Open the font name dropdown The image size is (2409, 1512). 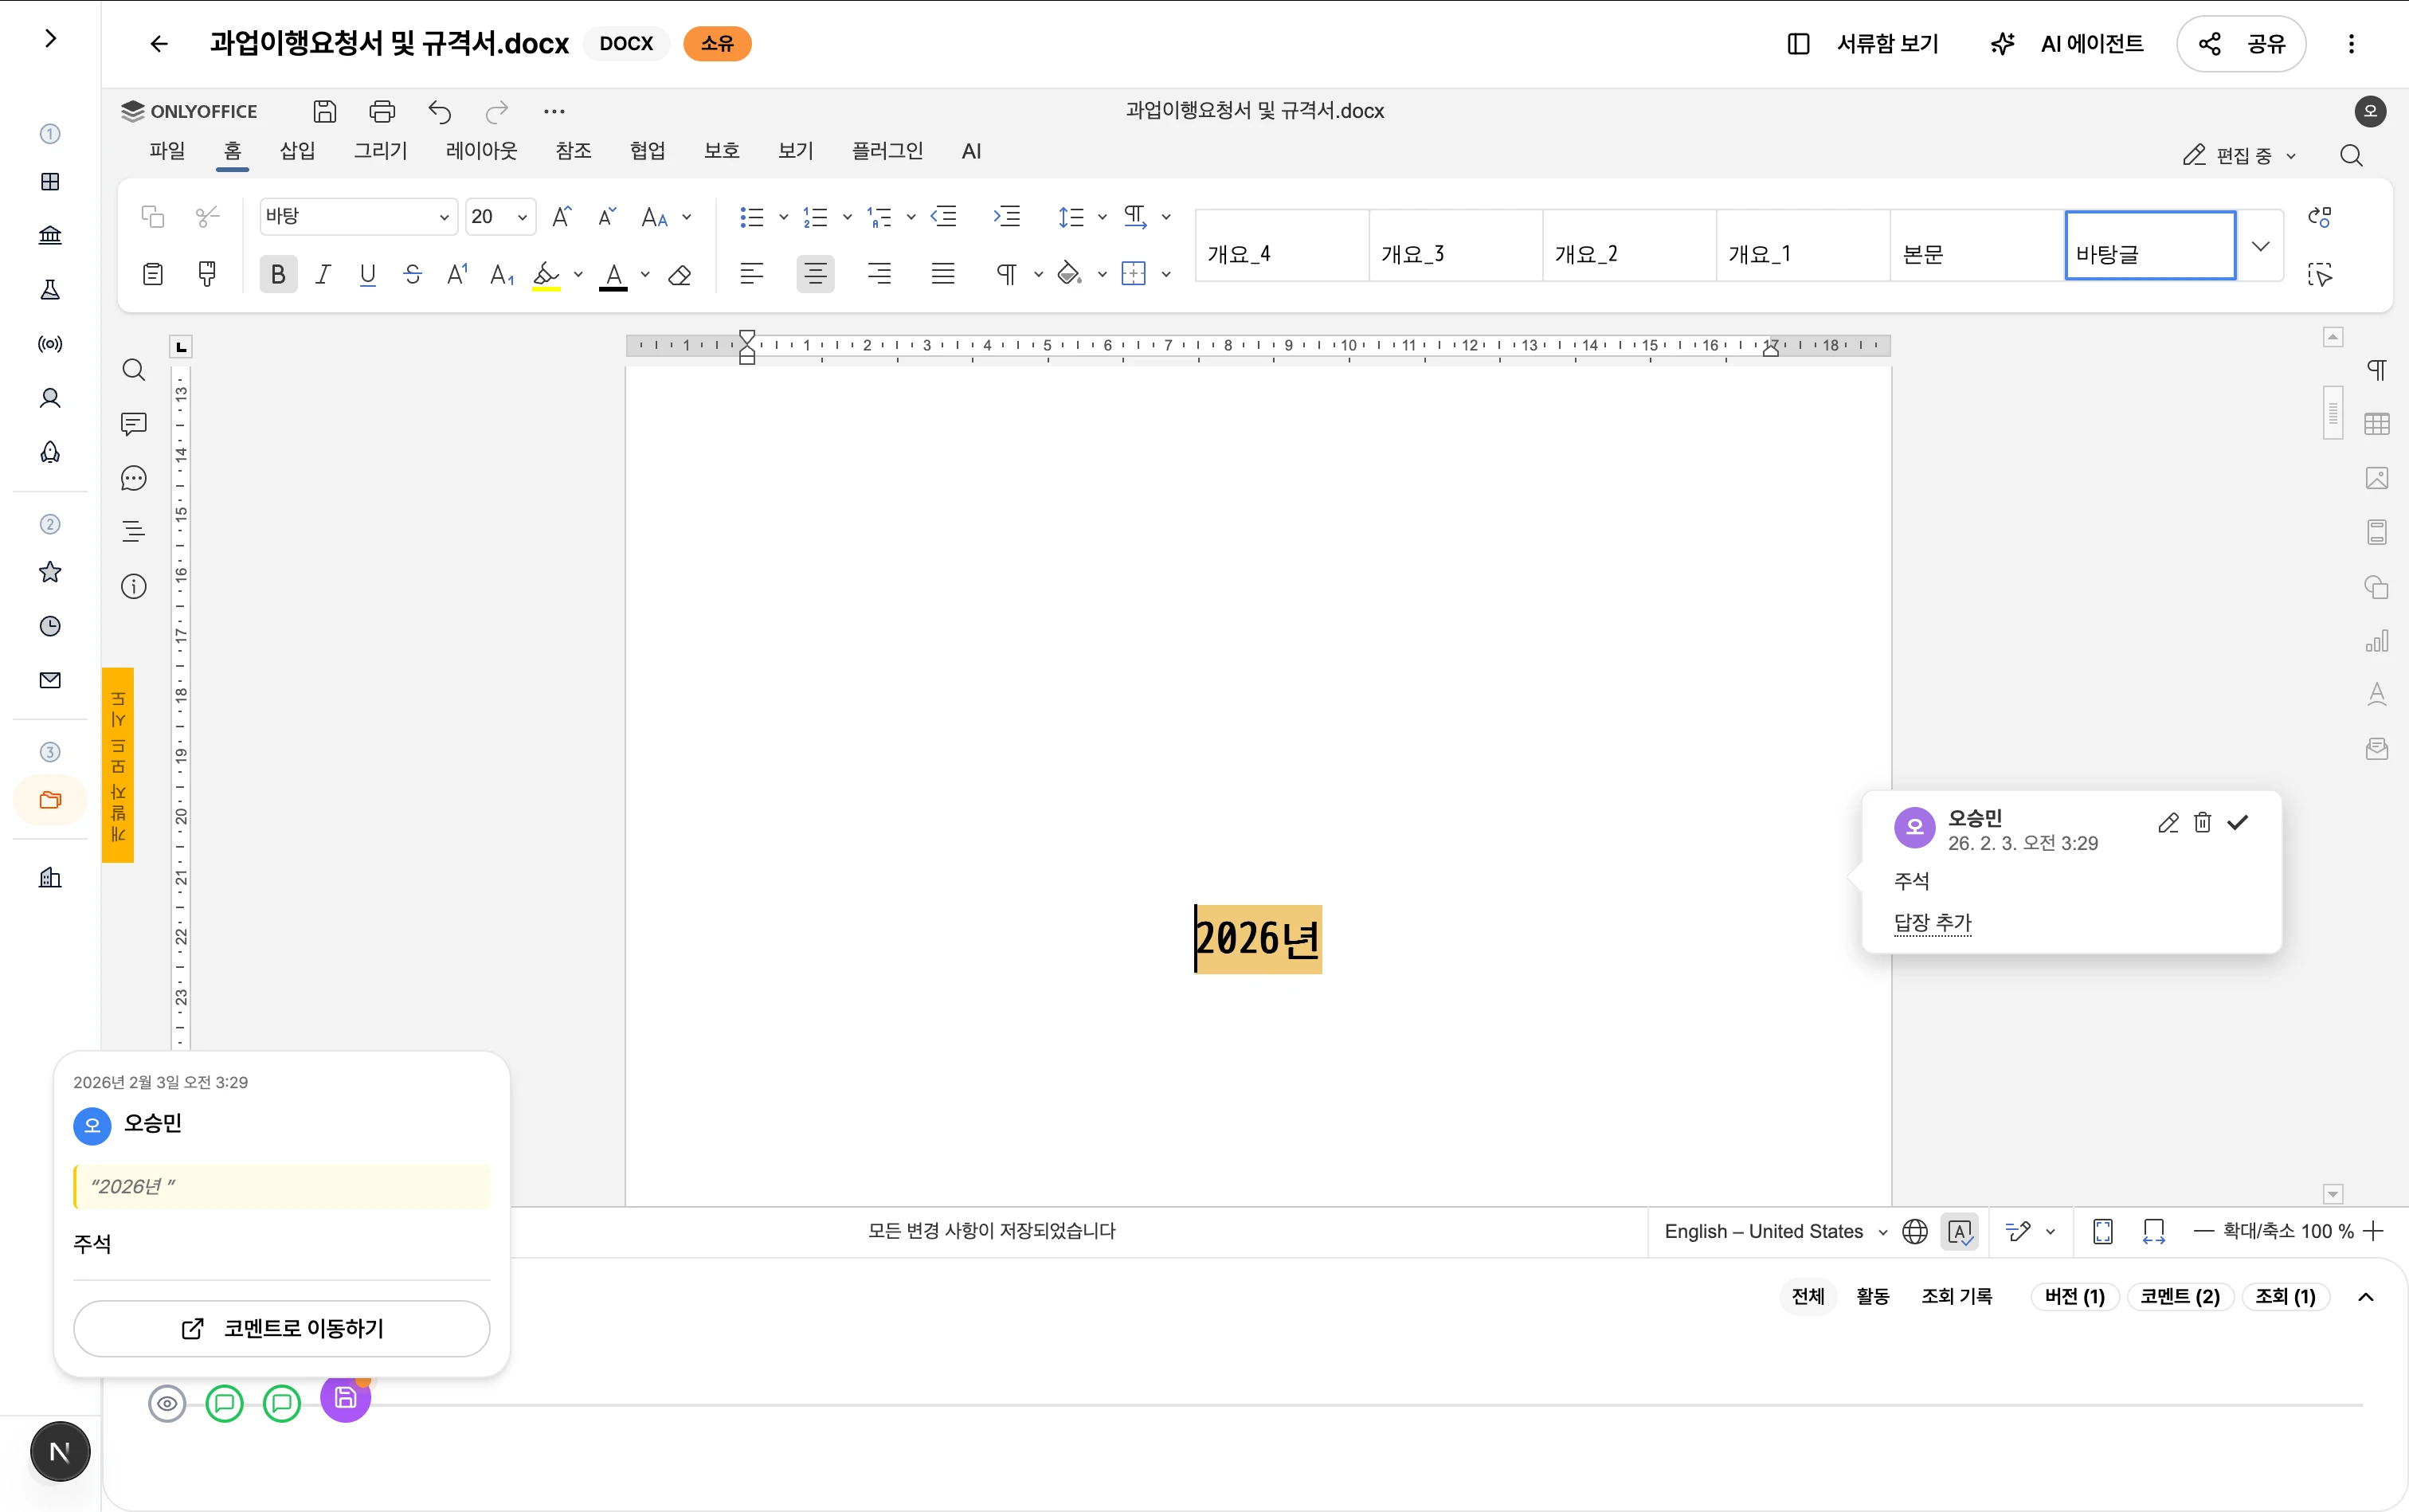[x=358, y=216]
